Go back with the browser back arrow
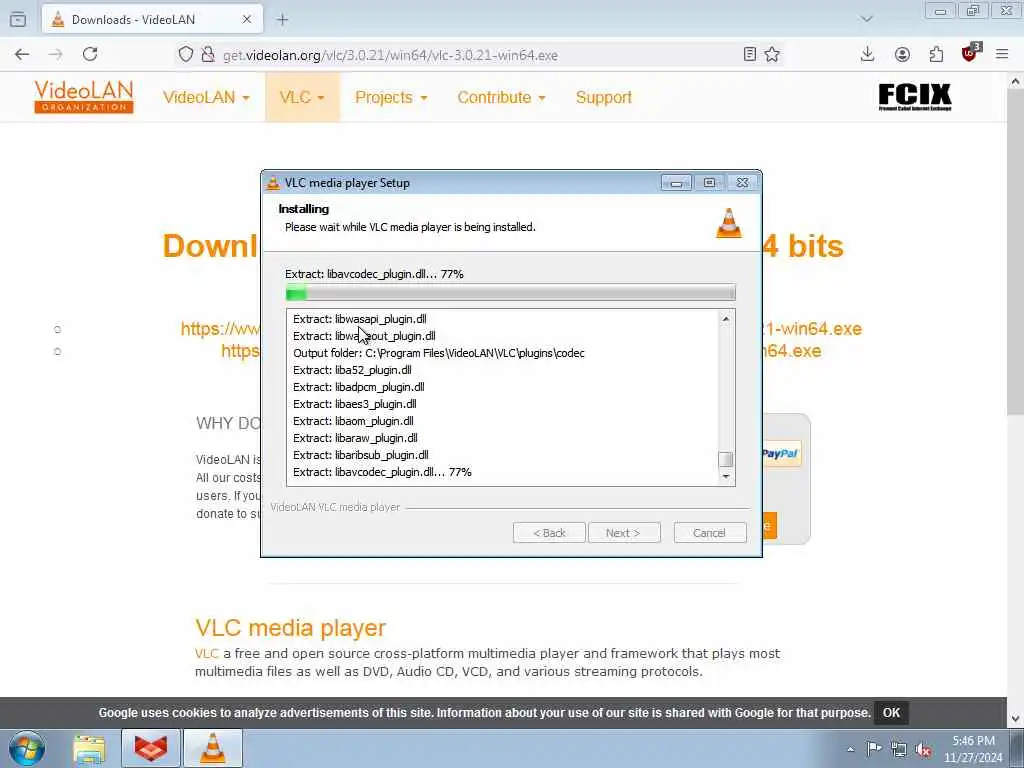 pos(22,55)
